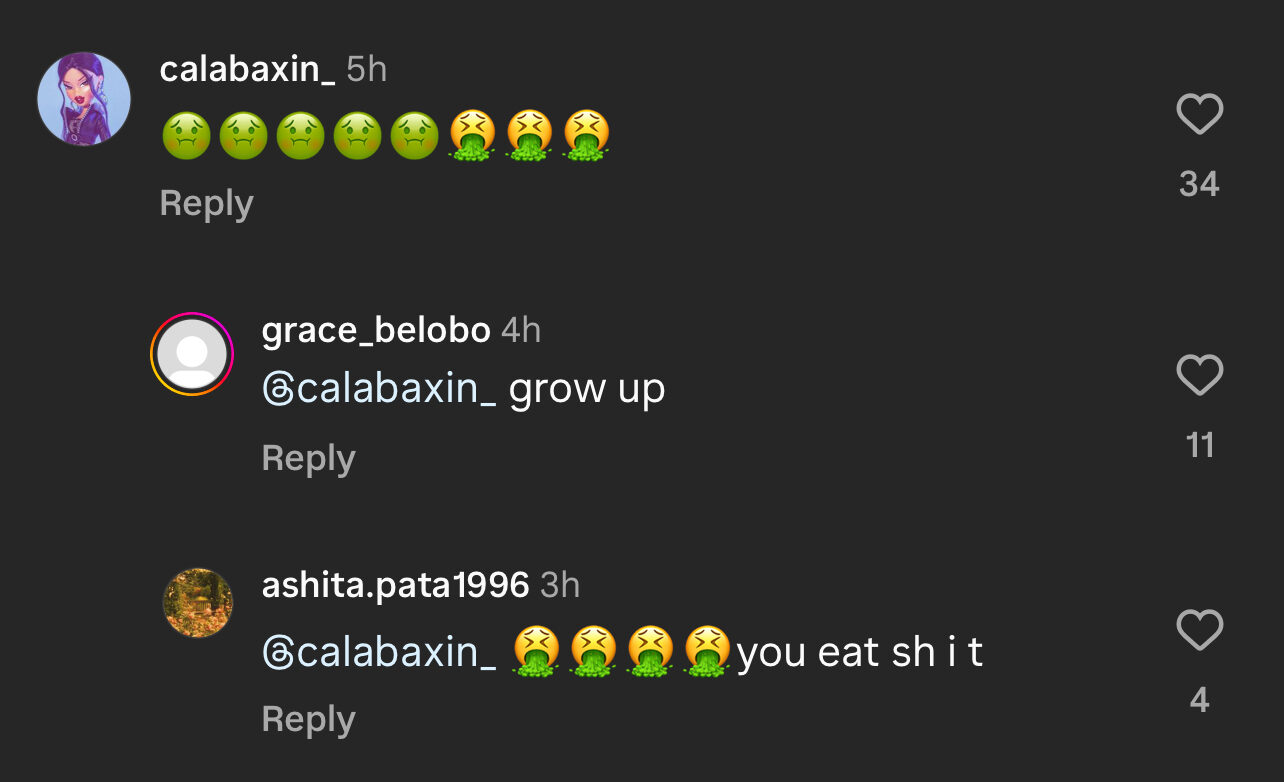Show the 11 likes on grace_belobo's reply
1284x782 pixels.
[1199, 445]
